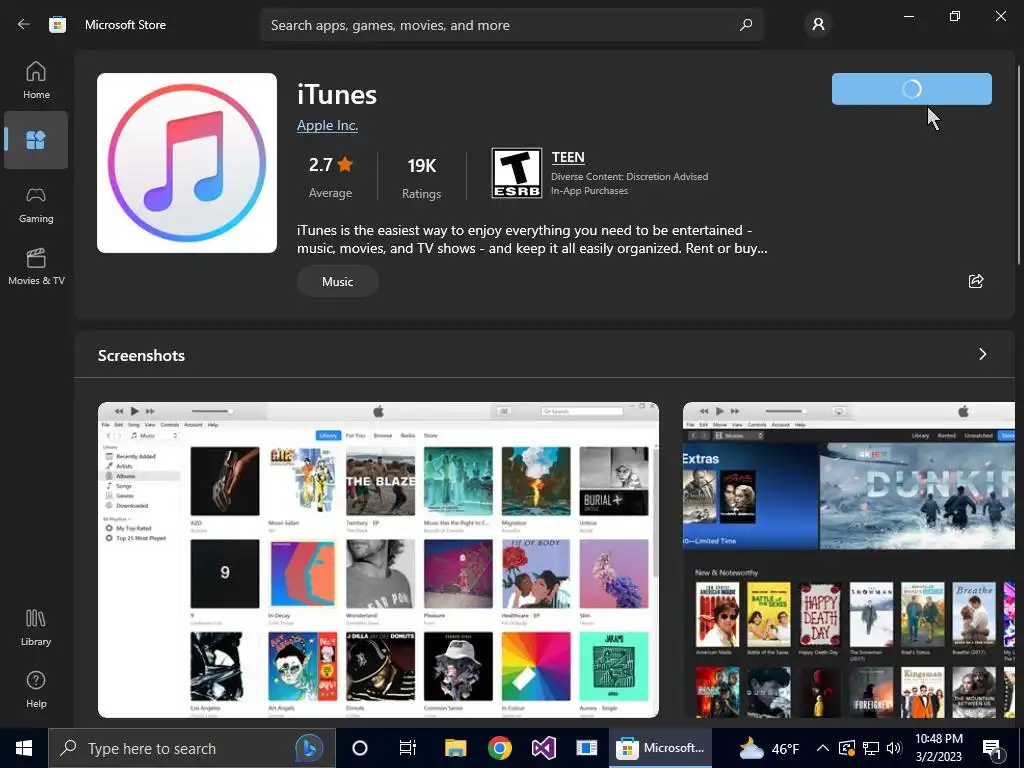Expand Screenshots section with chevron
The height and width of the screenshot is (768, 1024).
(982, 354)
